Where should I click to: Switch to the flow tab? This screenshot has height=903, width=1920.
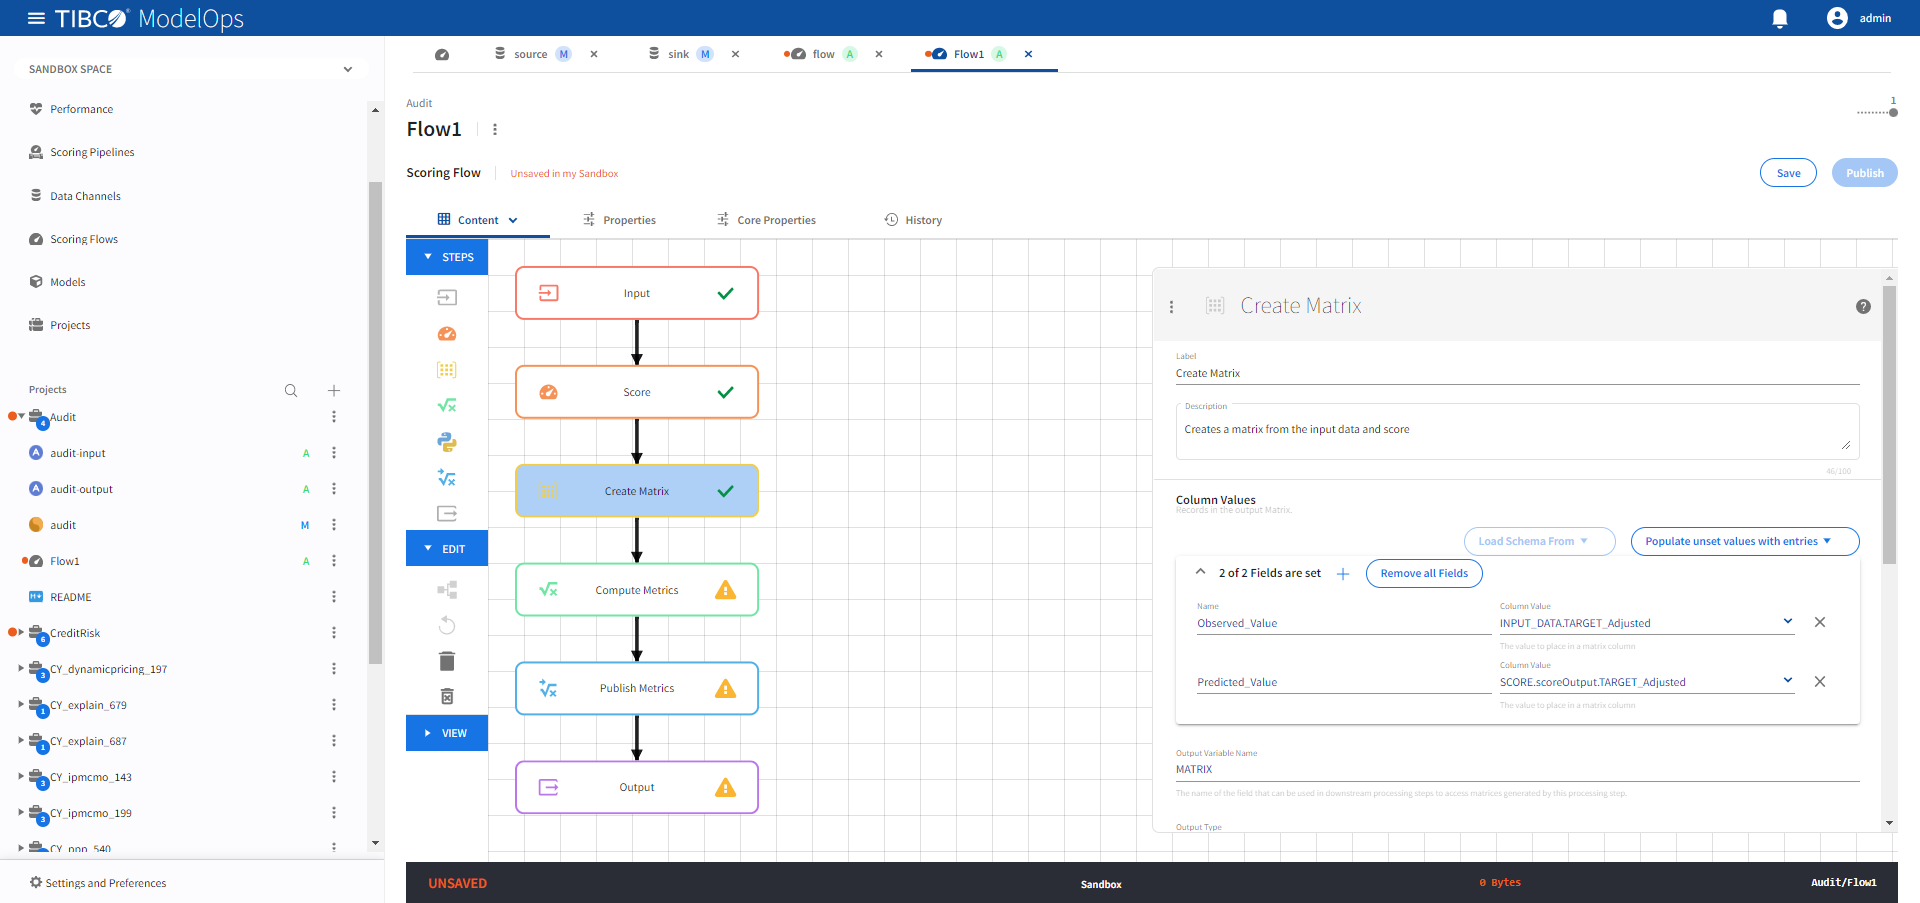[823, 54]
